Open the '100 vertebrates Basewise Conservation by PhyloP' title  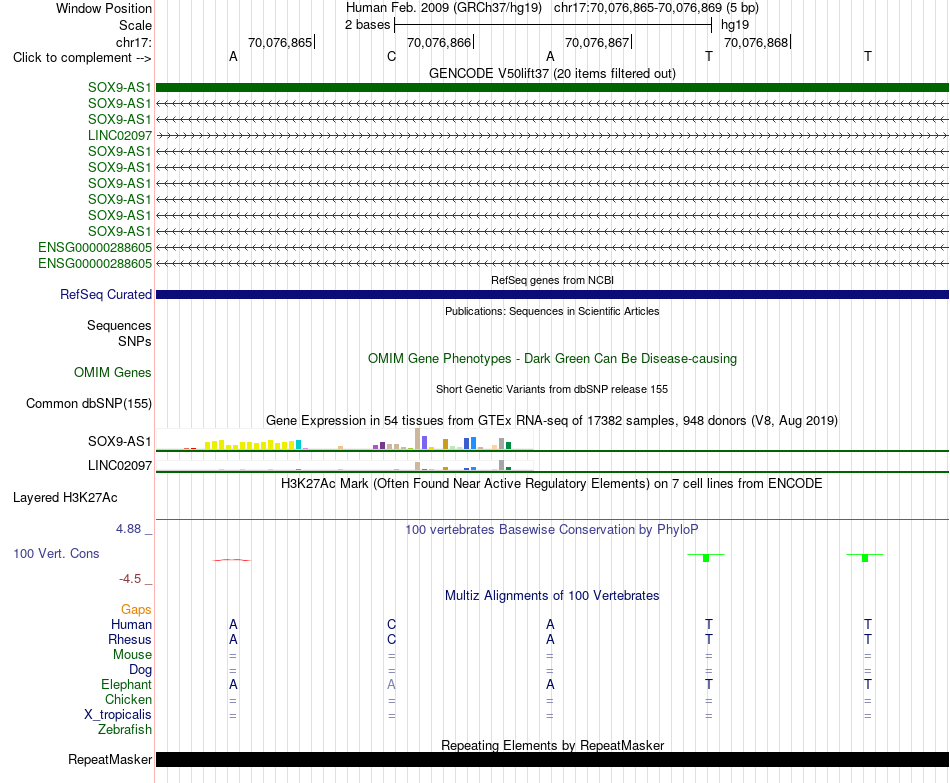click(552, 530)
